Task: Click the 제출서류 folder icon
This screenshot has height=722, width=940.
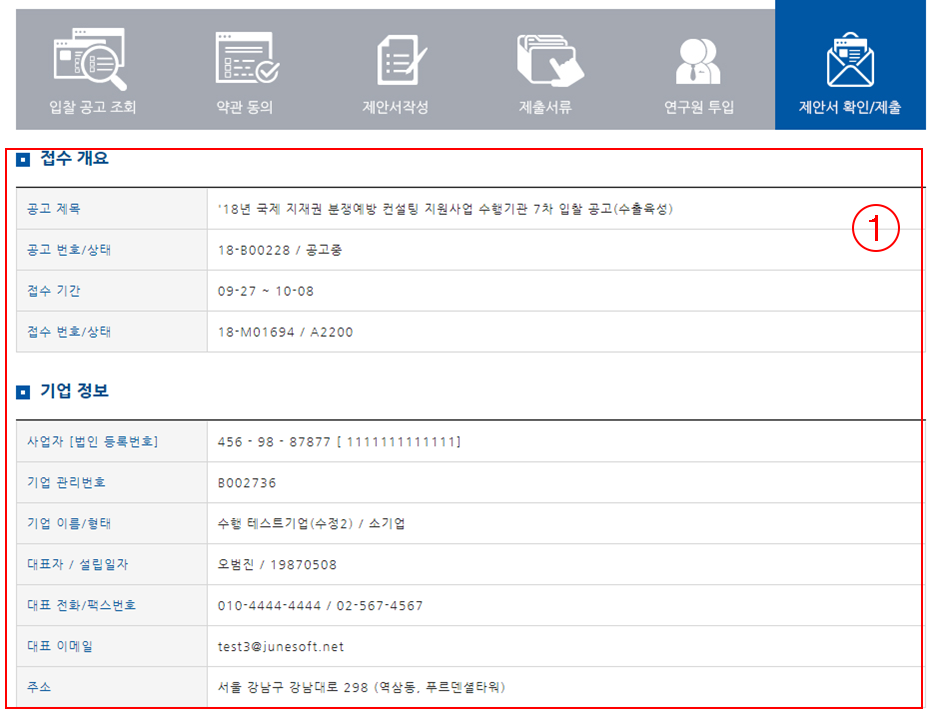Action: point(549,58)
